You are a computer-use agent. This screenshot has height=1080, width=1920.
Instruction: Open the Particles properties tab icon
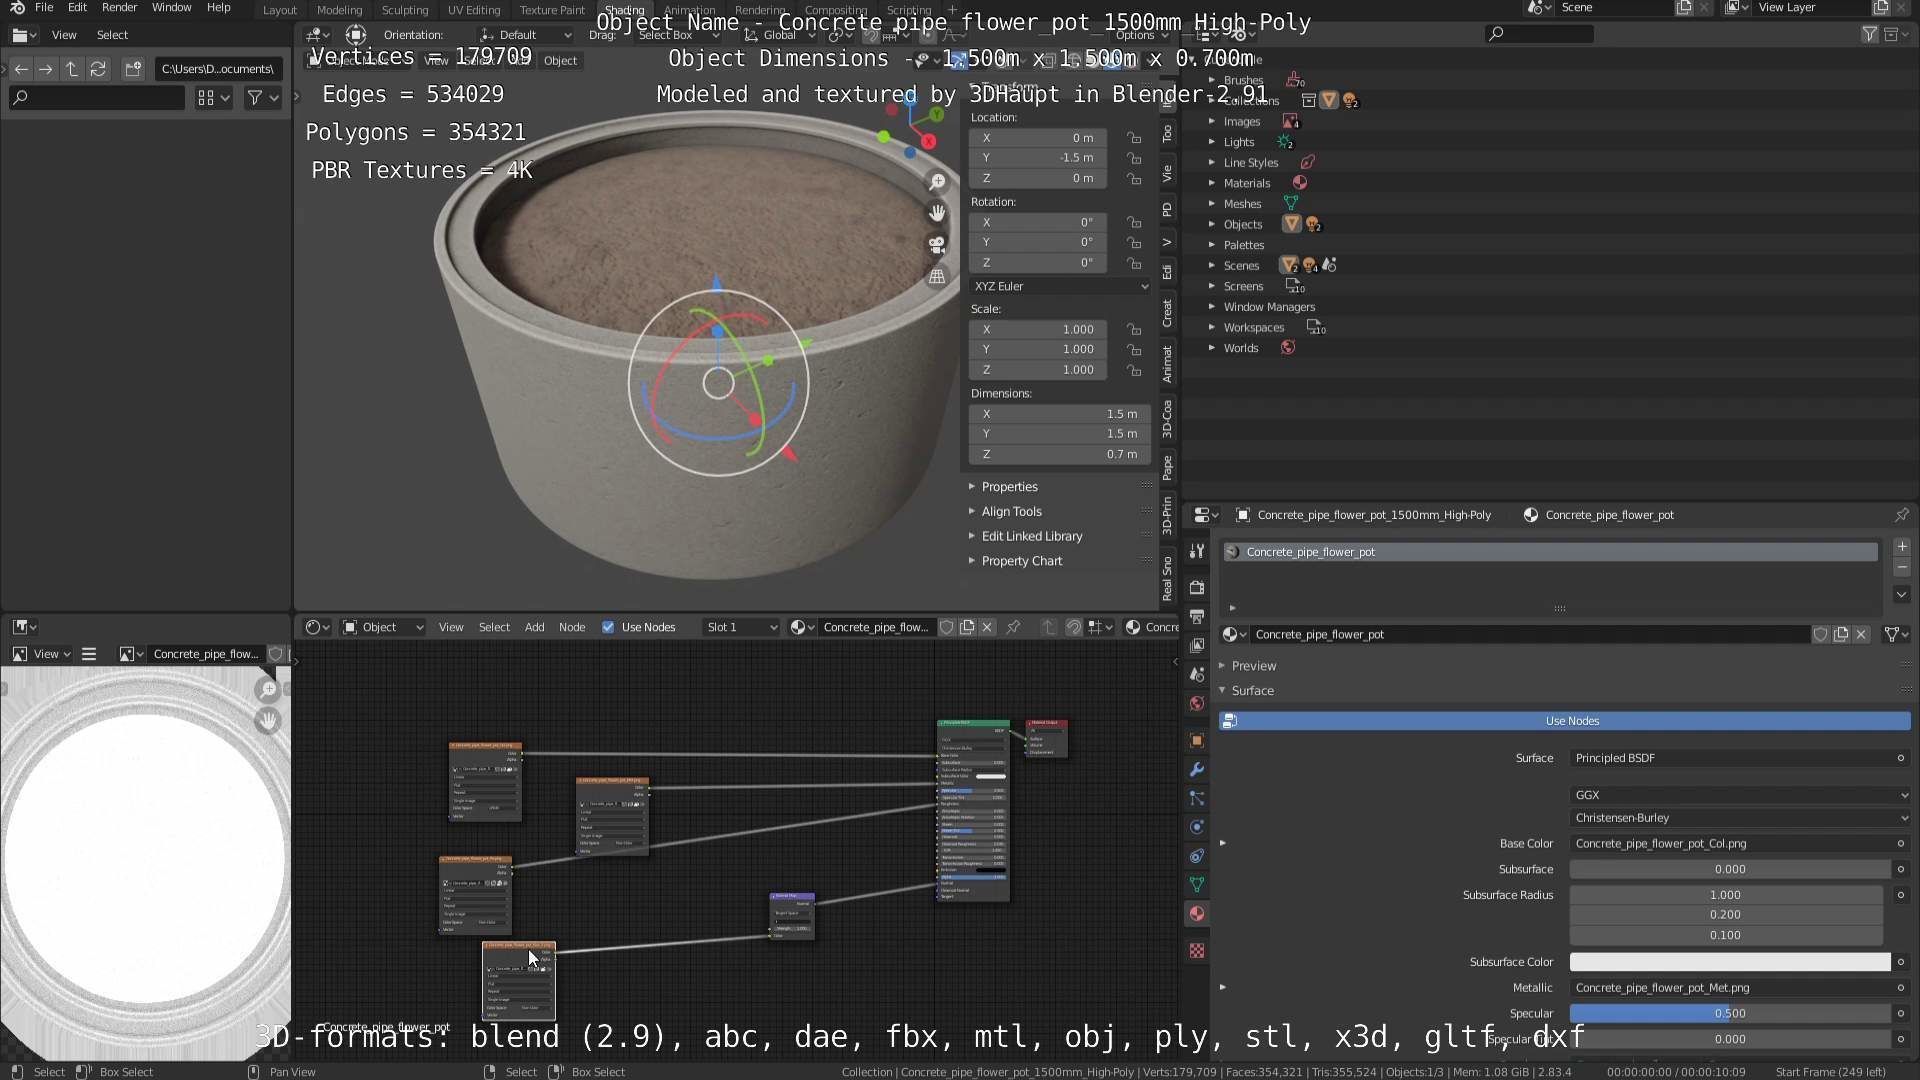tap(1196, 798)
